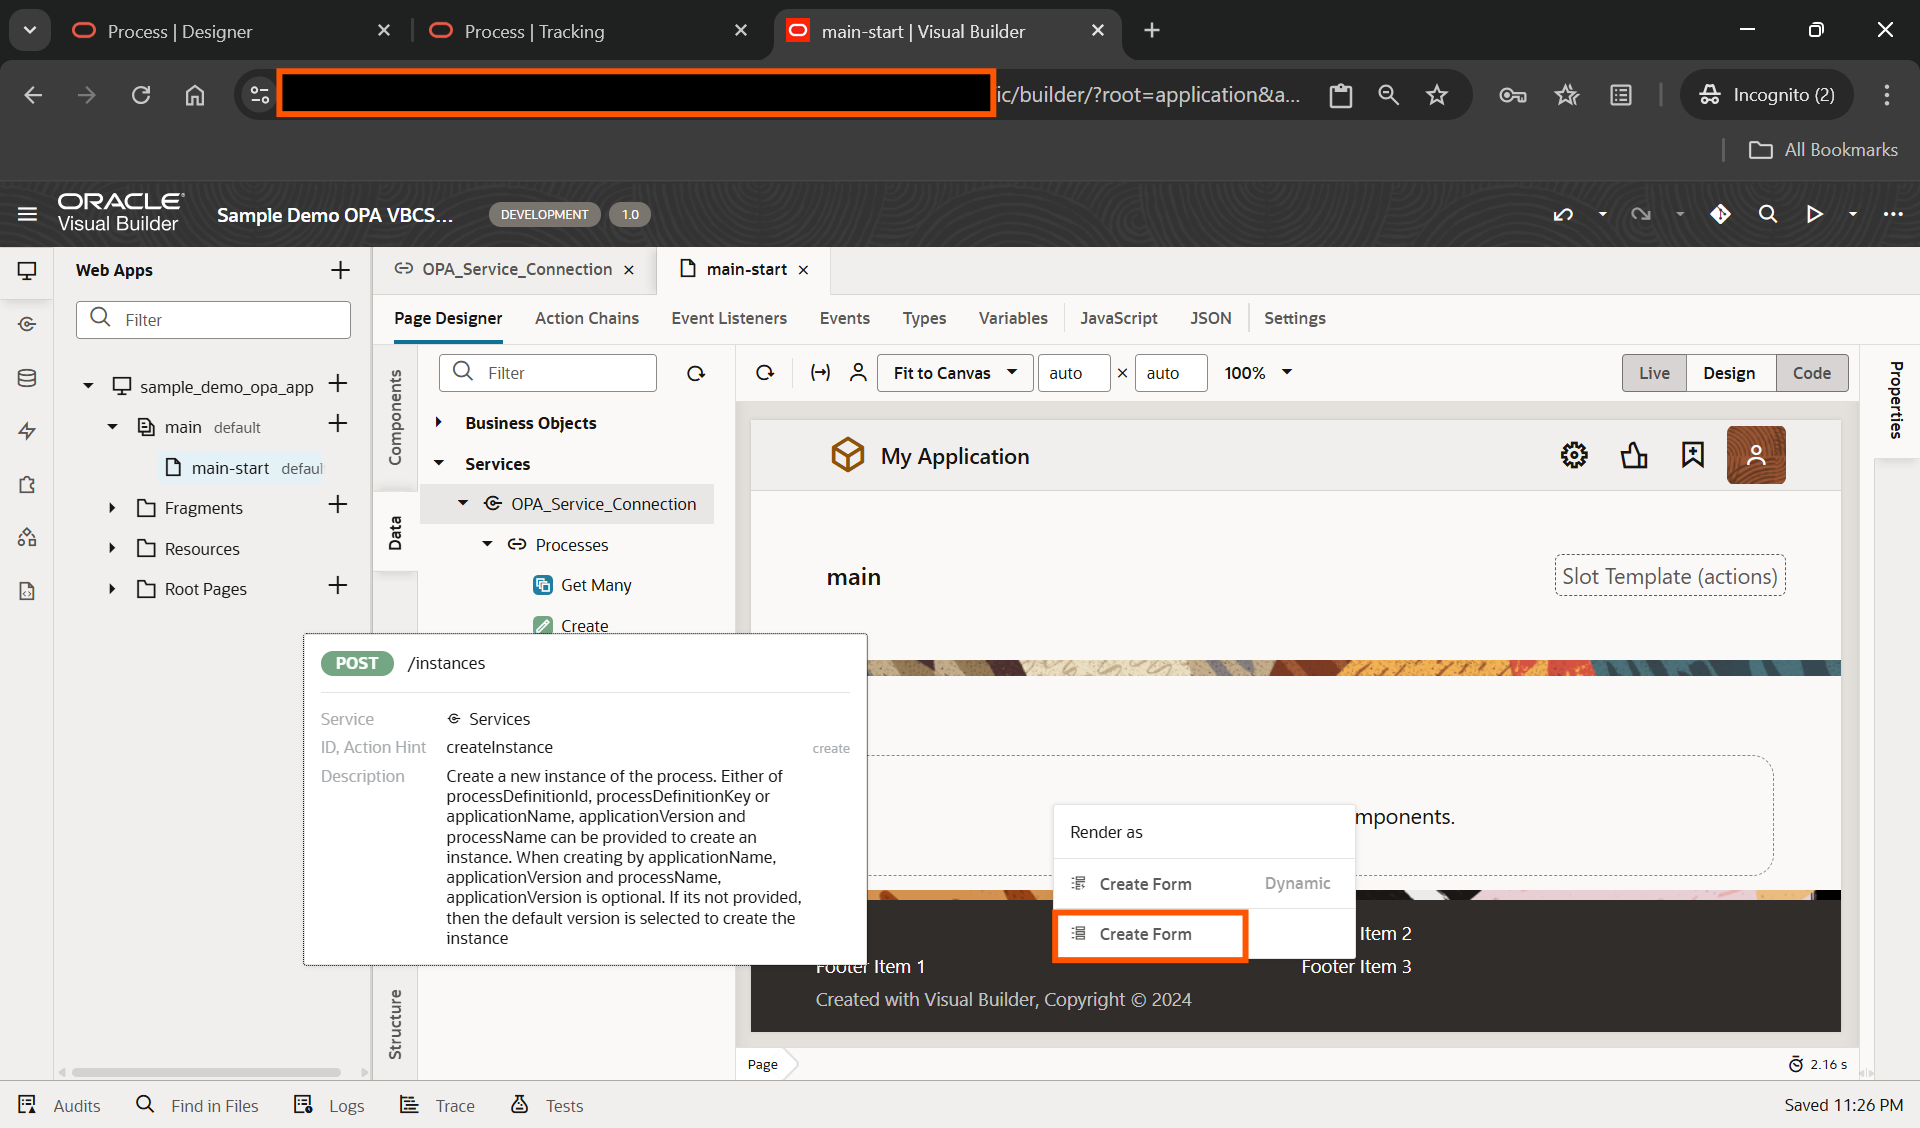The image size is (1920, 1128).
Task: Collapse the OPA_Service_Connection node
Action: [x=463, y=503]
